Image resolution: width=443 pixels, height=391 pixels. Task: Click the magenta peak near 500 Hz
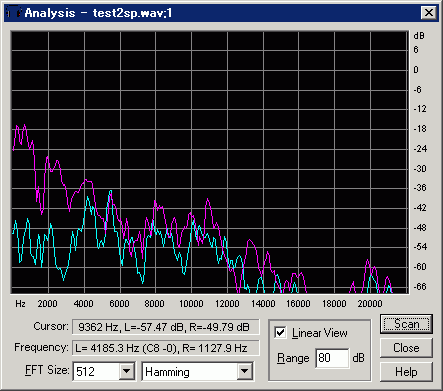tap(24, 125)
